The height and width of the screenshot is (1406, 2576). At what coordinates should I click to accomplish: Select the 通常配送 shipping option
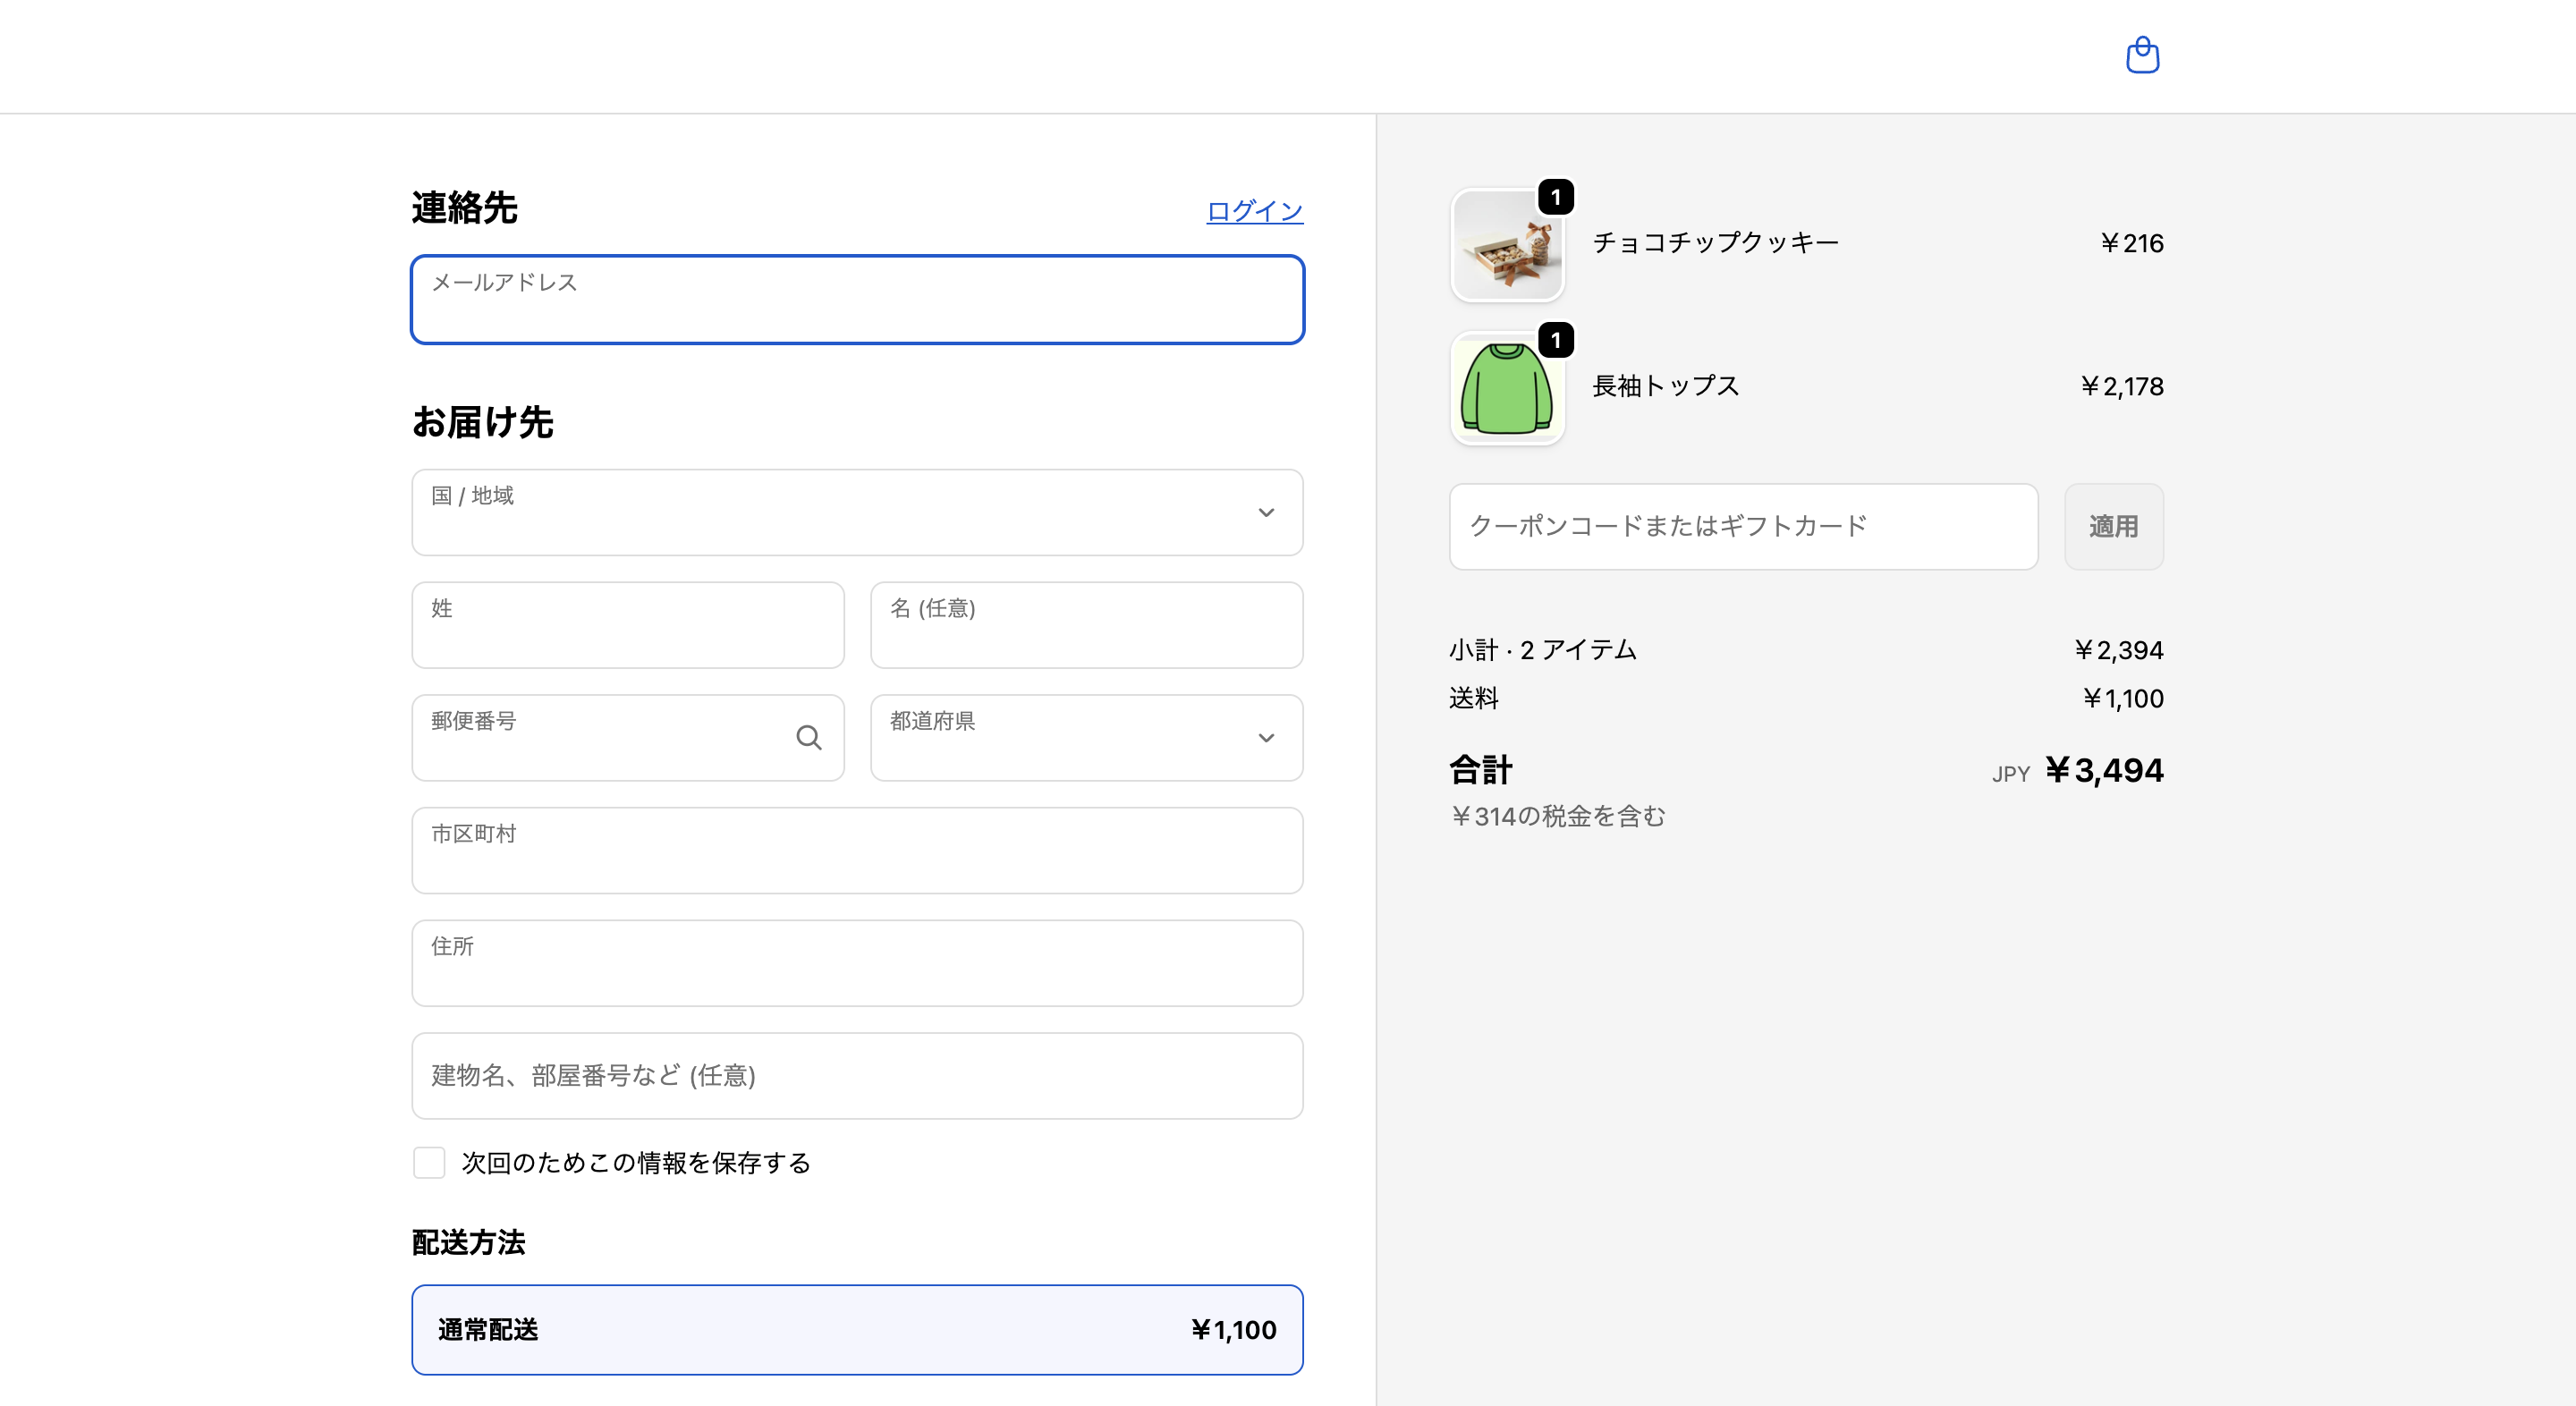[x=857, y=1330]
